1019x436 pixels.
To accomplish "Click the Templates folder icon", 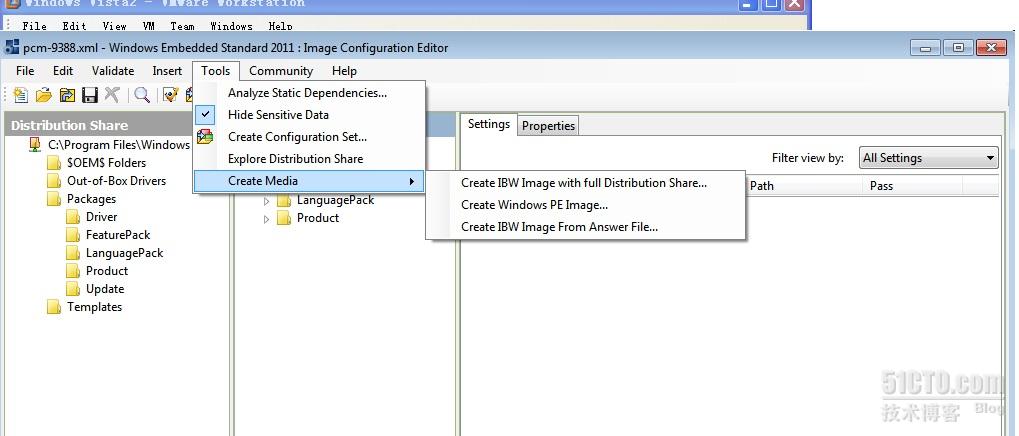I will [x=54, y=307].
